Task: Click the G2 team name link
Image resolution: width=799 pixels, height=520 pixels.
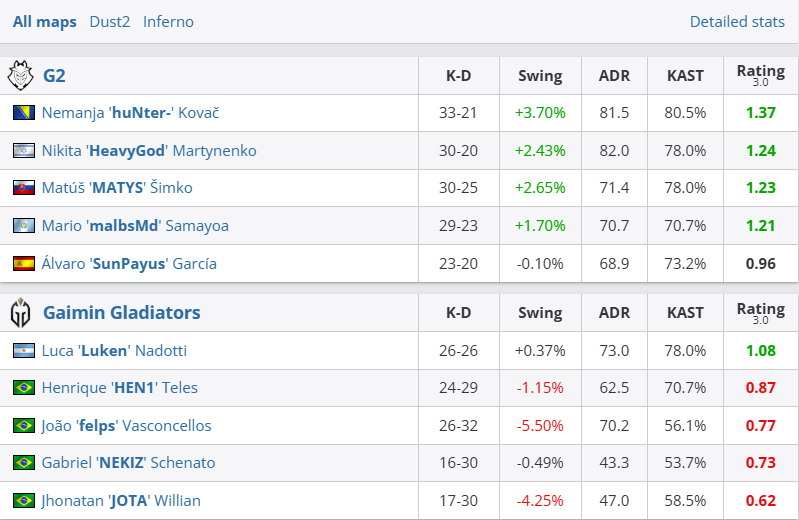Action: pos(54,75)
